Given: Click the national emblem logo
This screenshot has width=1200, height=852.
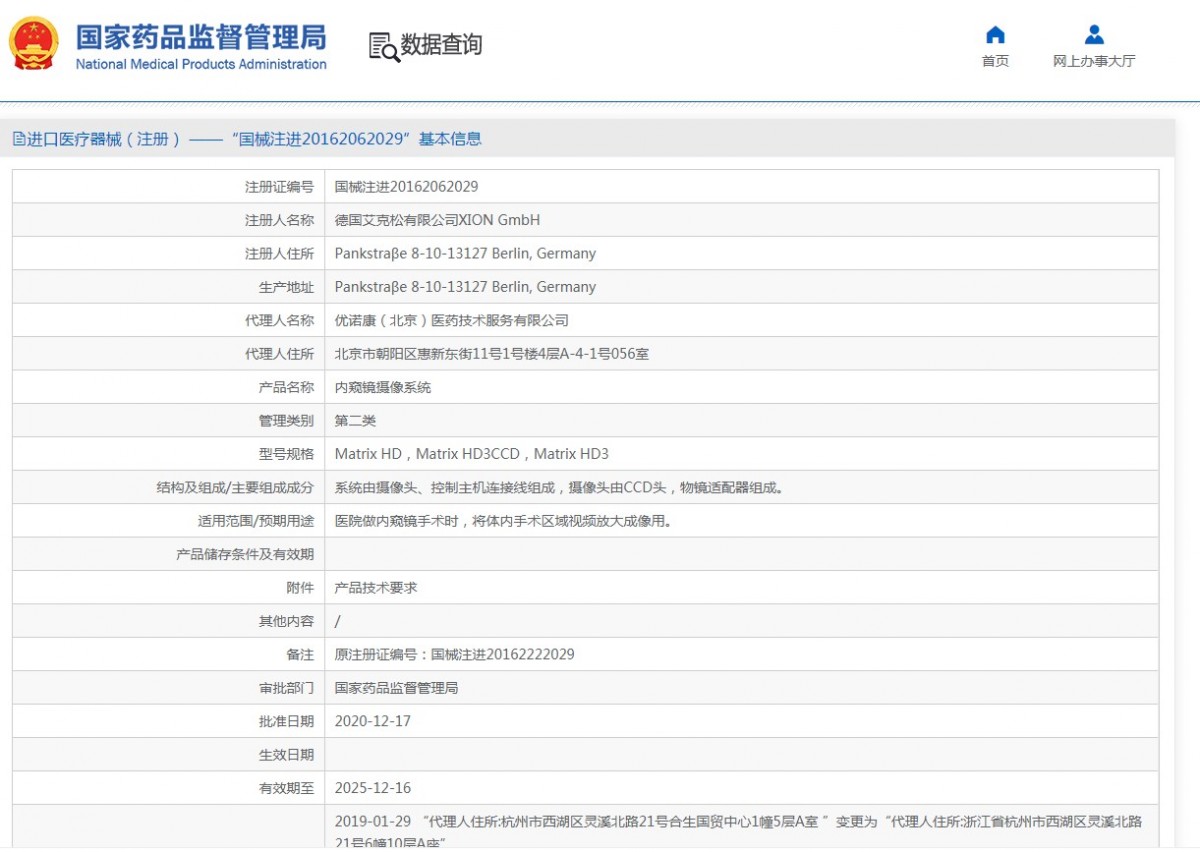Looking at the screenshot, I should [x=35, y=44].
